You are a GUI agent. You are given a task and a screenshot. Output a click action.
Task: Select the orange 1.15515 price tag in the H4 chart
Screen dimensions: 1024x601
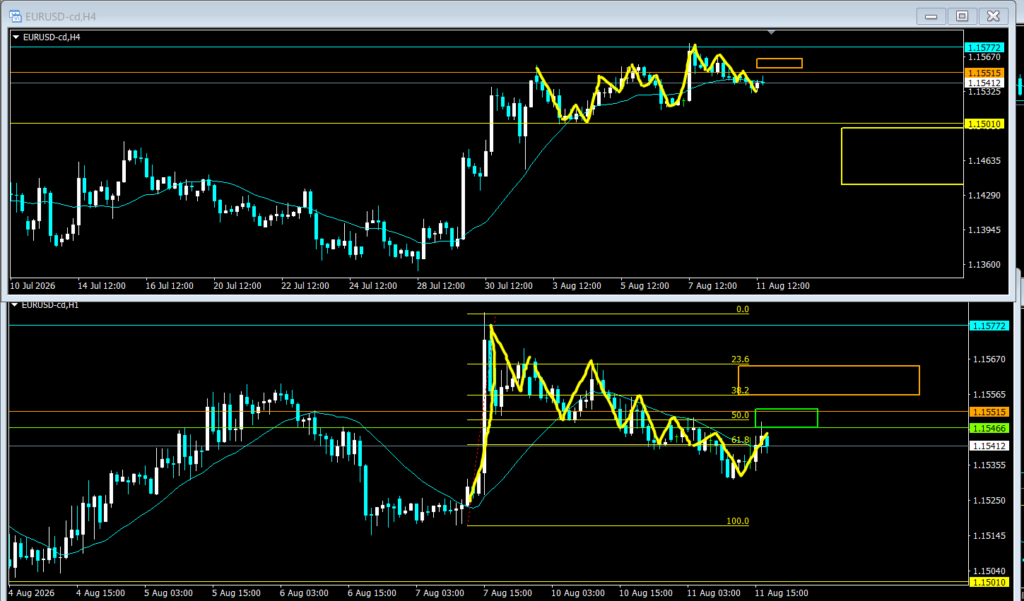985,73
